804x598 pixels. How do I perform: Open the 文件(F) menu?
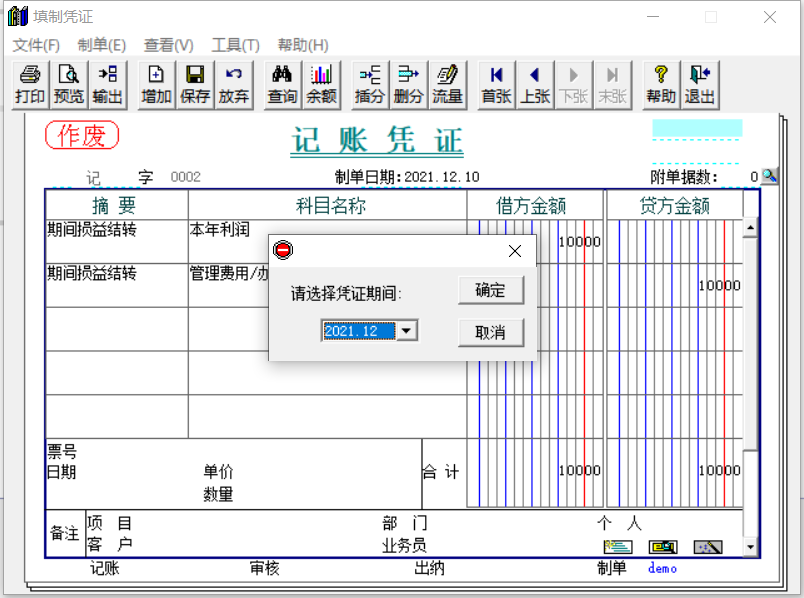pyautogui.click(x=36, y=45)
